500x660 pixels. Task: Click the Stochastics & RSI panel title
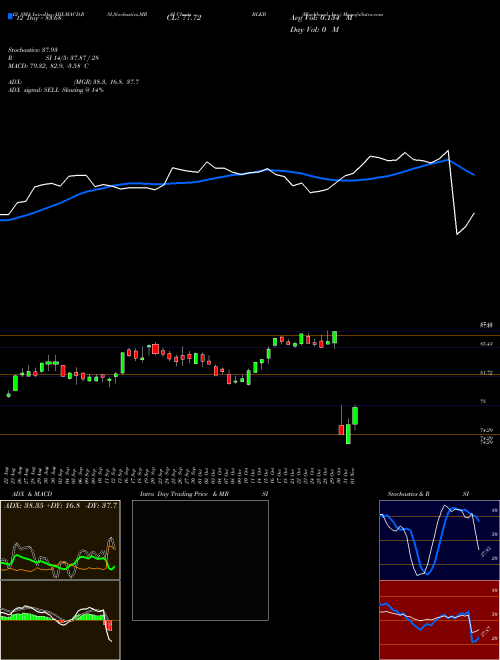point(428,494)
